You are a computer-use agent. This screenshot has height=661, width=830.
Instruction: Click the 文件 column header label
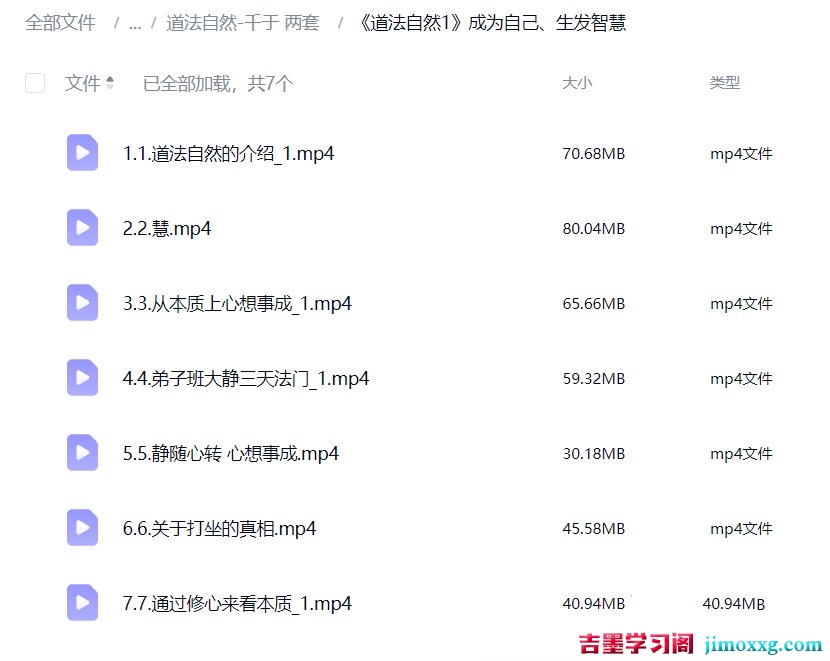pos(82,83)
